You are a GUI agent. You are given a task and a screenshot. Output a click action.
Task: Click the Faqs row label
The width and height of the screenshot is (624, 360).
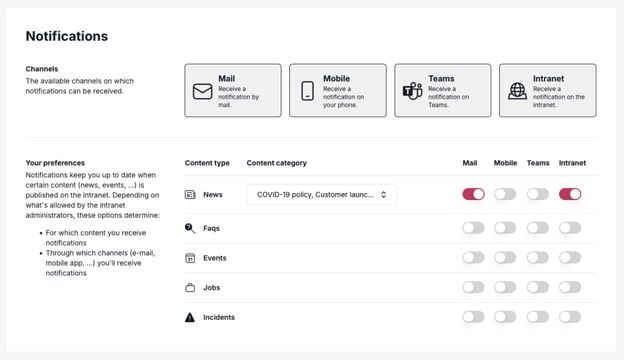211,228
